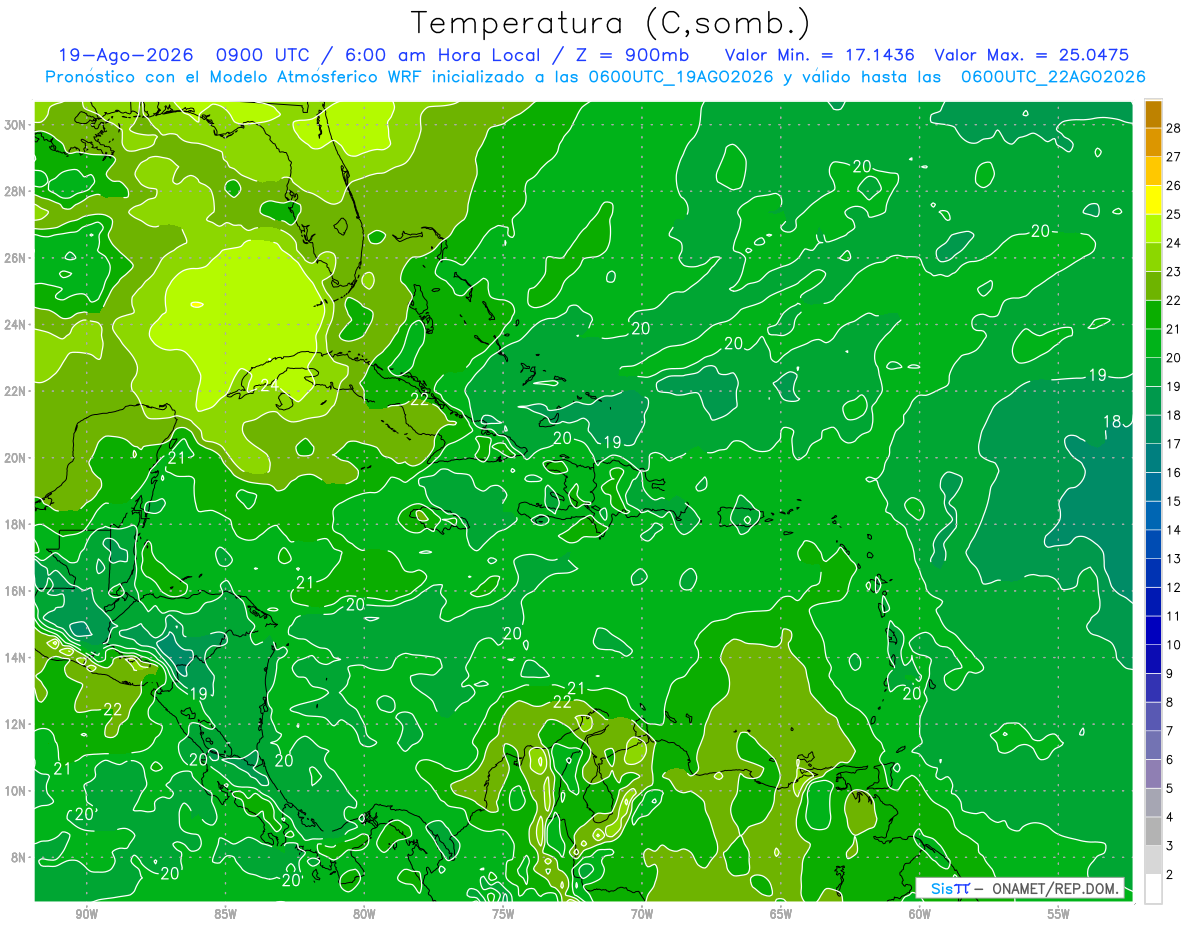This screenshot has width=1200, height=927.
Task: Click the "16N" latitude axis label
Action: pos(17,591)
